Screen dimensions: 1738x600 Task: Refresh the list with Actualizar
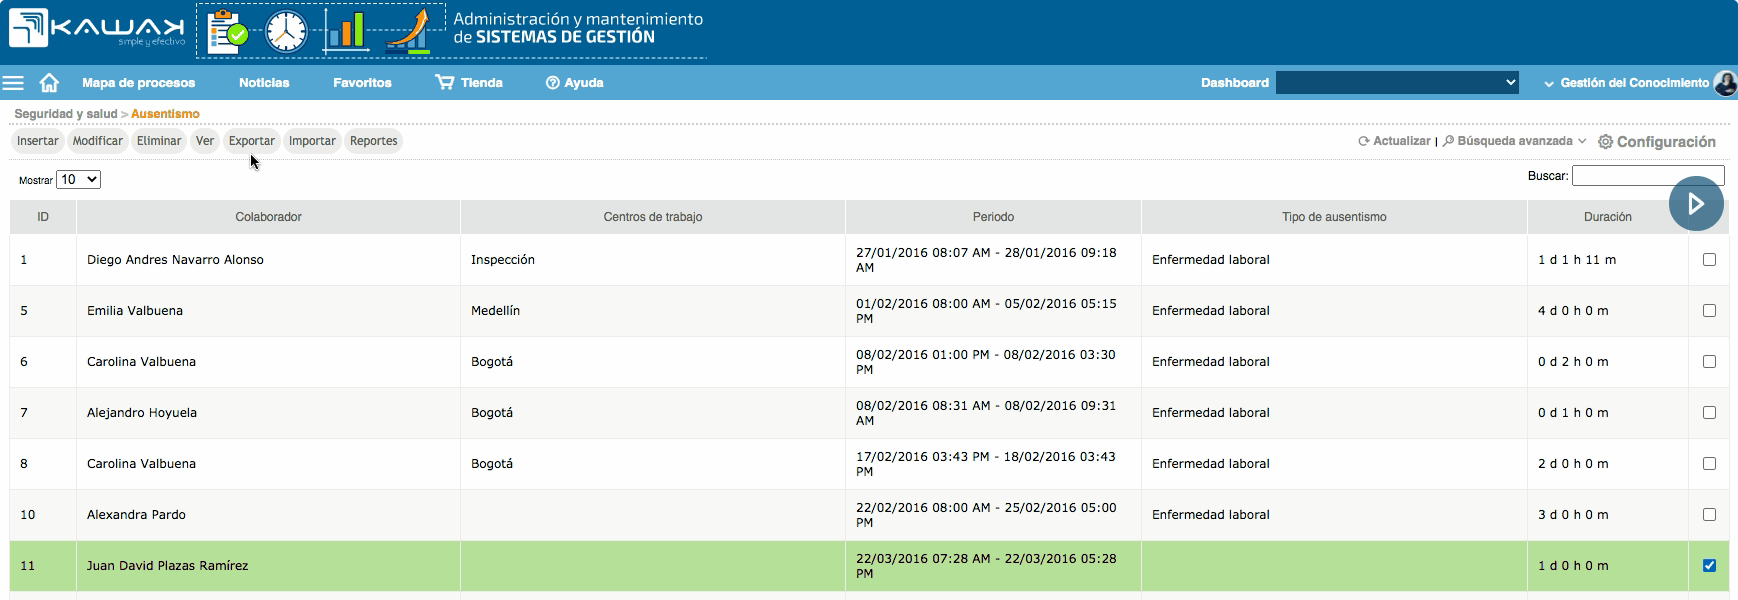click(x=1394, y=141)
